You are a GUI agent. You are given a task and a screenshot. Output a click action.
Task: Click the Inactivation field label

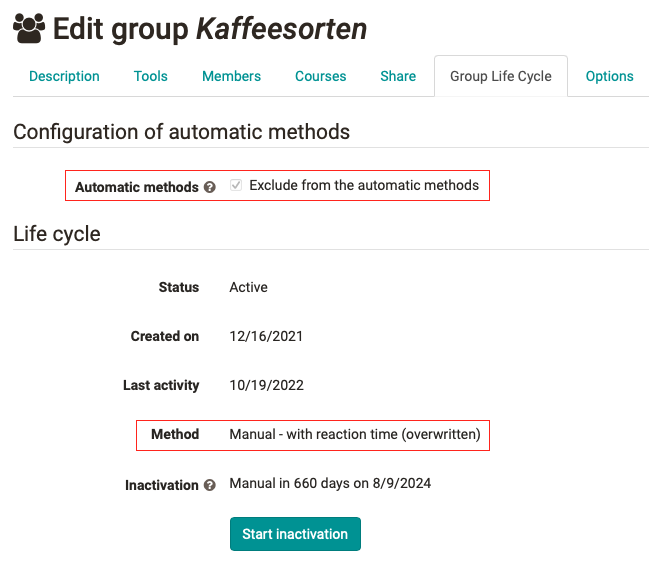tap(162, 485)
